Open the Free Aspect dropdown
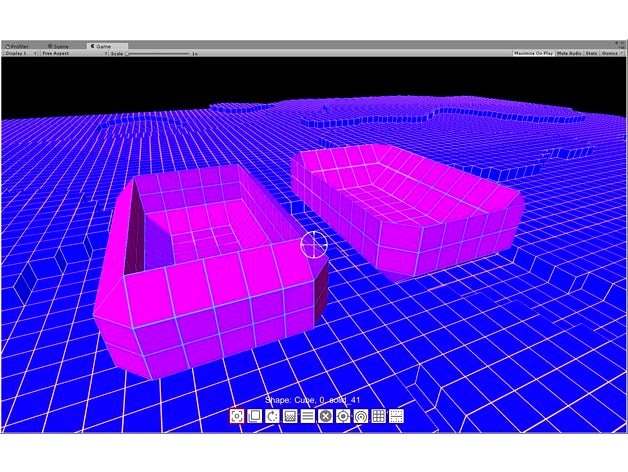This screenshot has height=472, width=628. tap(72, 53)
